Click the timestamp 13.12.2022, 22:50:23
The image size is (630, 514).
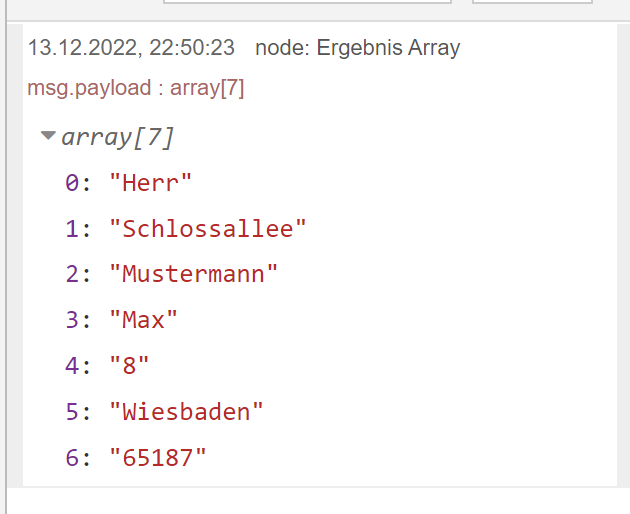(131, 47)
